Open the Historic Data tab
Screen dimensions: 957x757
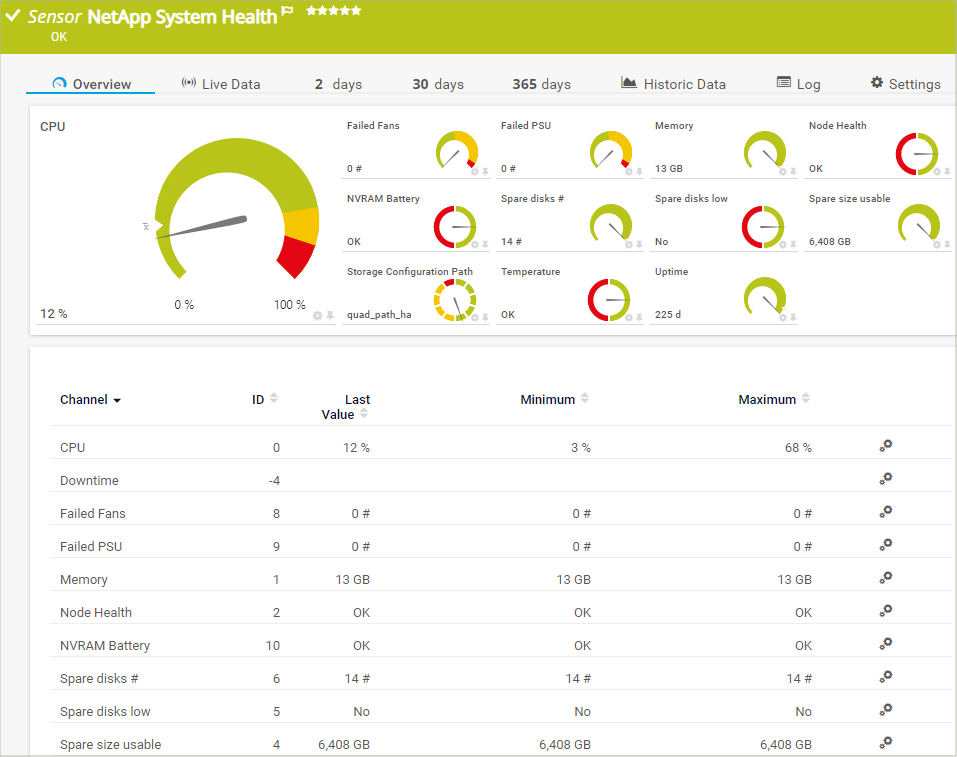673,84
